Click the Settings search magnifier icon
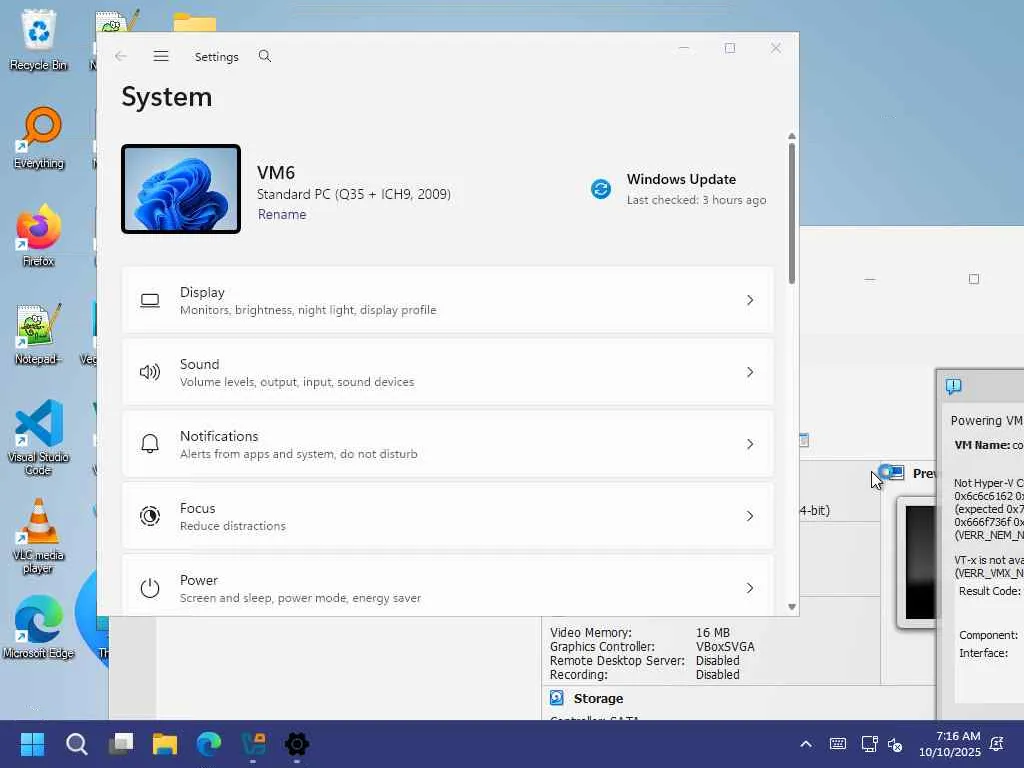1024x768 pixels. [x=265, y=57]
